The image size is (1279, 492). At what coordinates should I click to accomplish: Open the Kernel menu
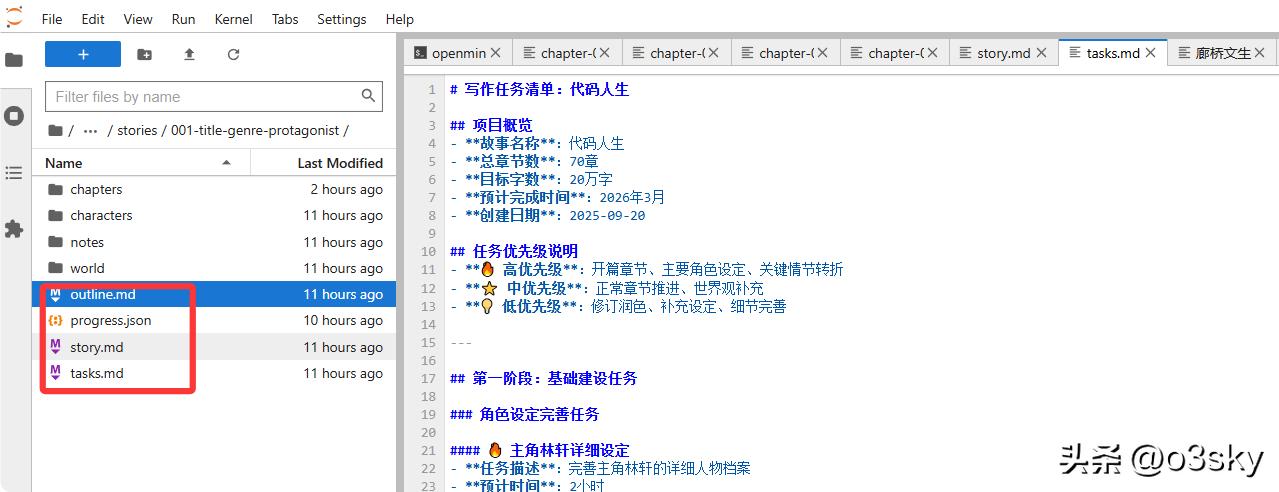(233, 19)
